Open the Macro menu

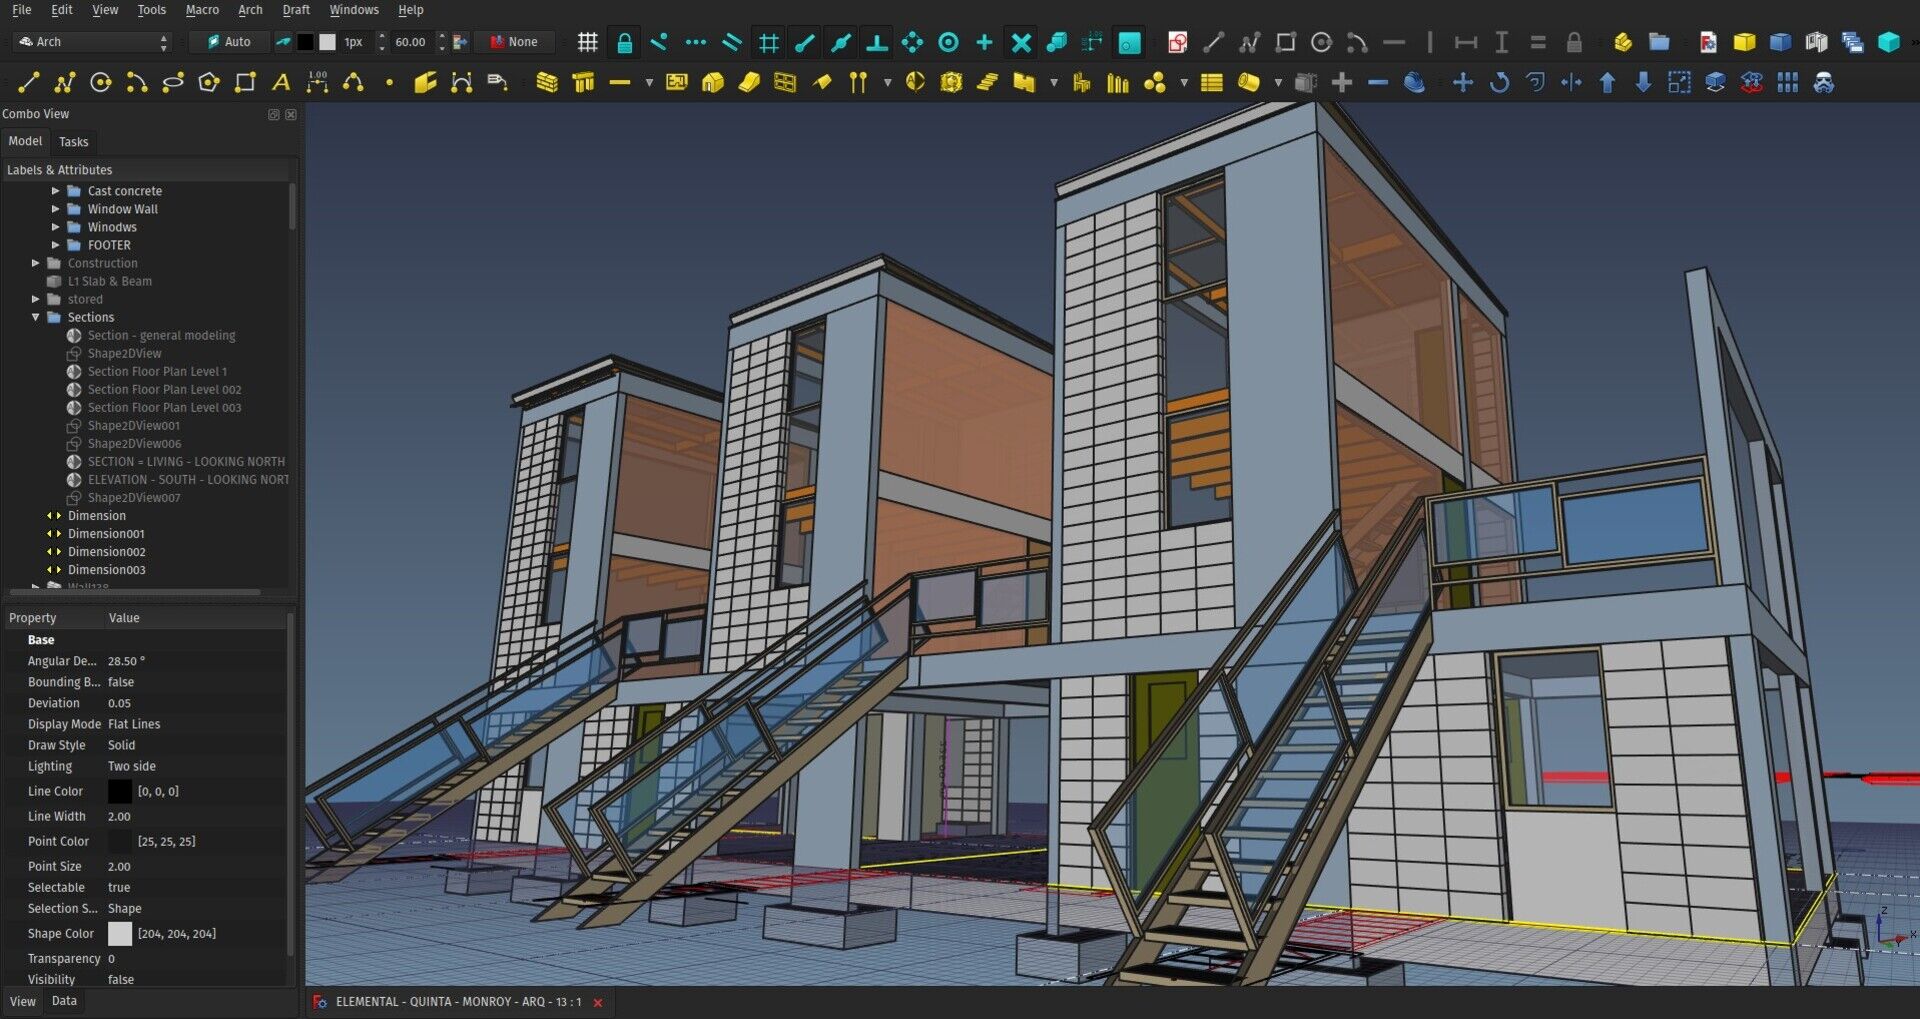click(202, 10)
